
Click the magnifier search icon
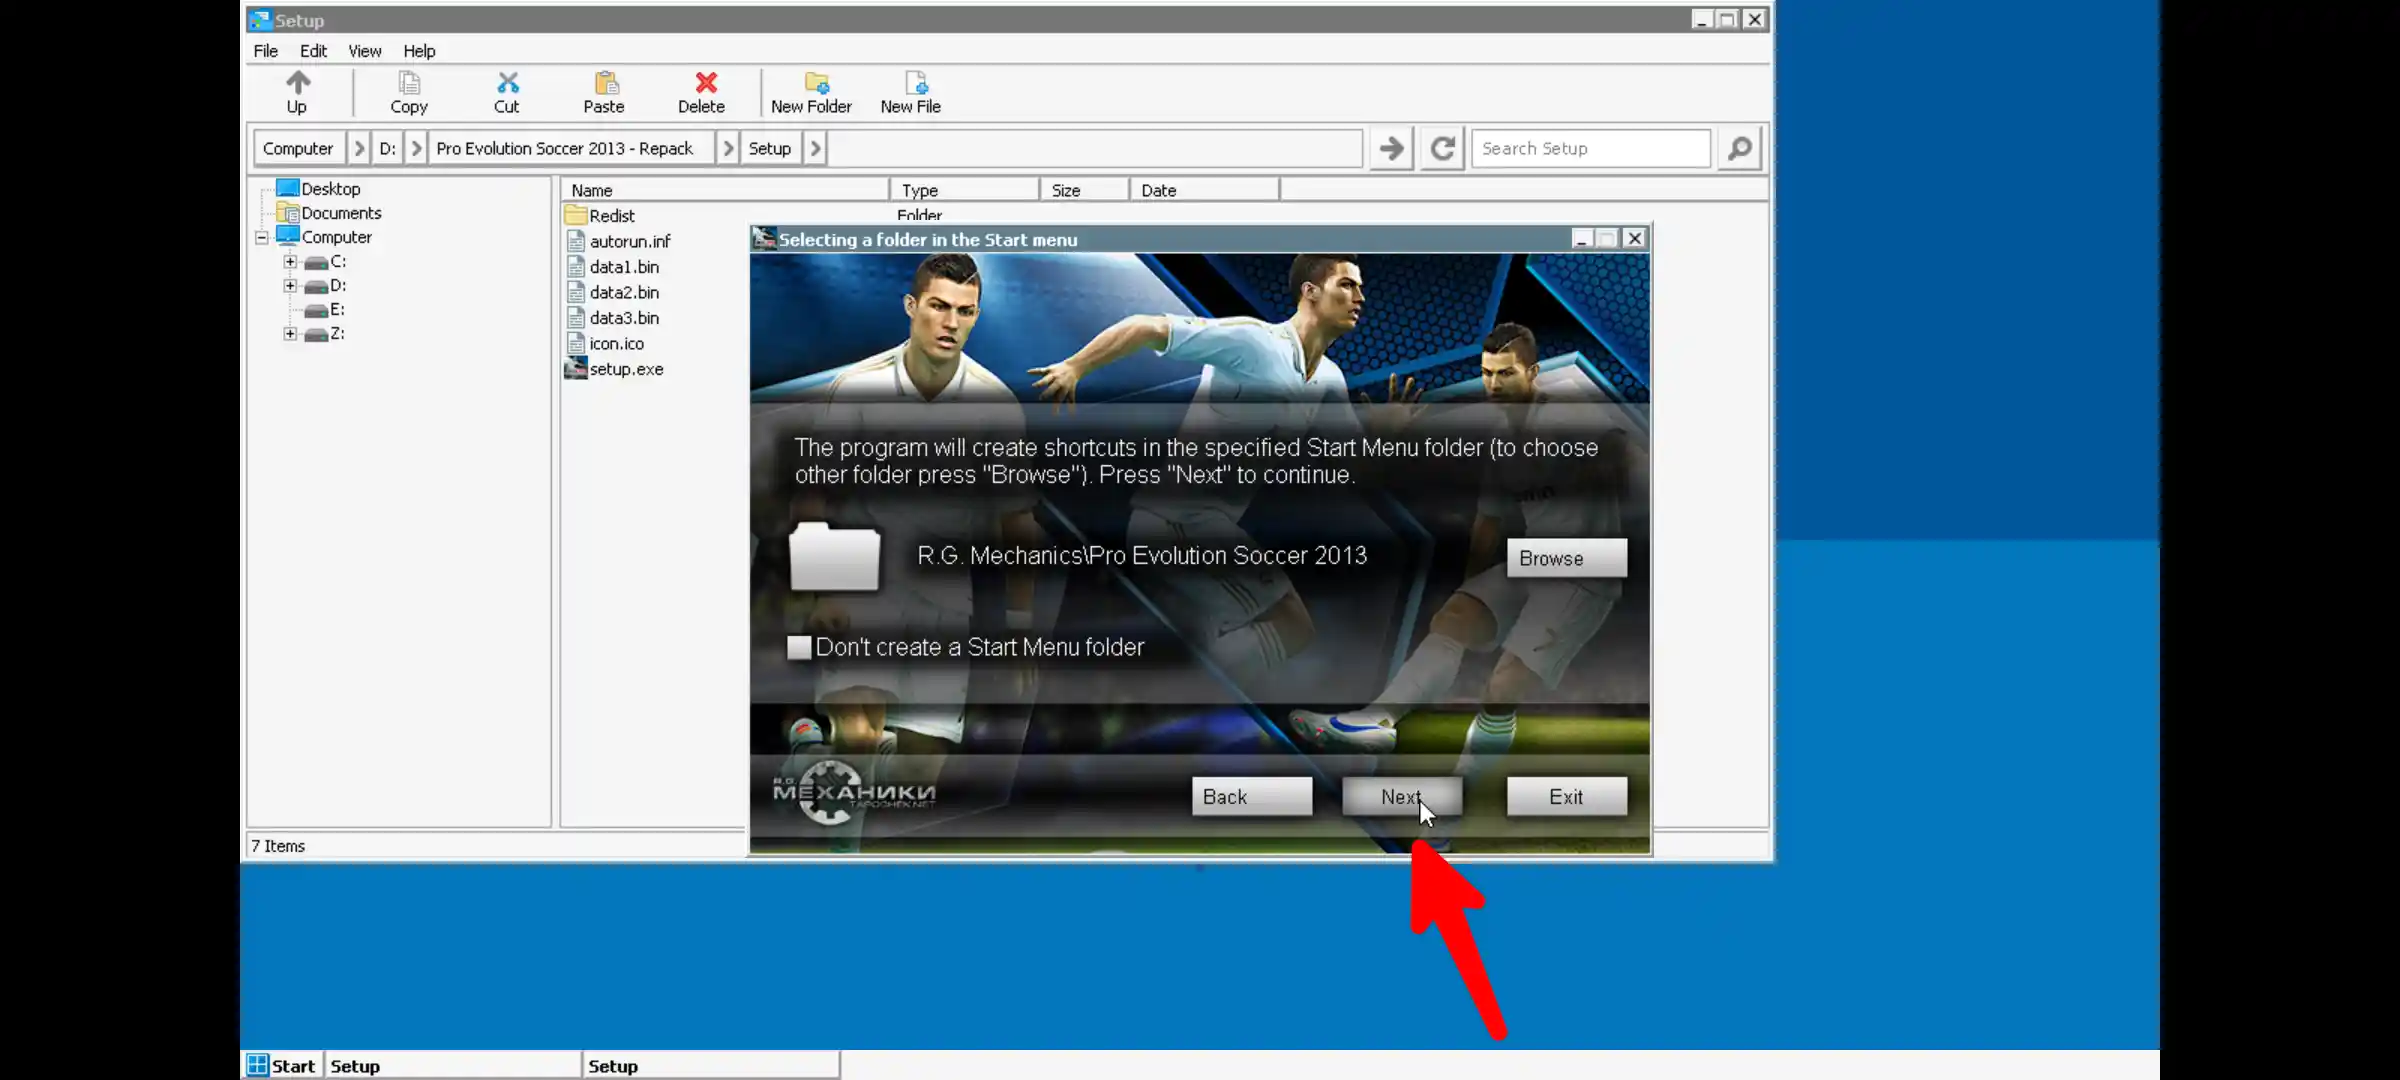1739,148
